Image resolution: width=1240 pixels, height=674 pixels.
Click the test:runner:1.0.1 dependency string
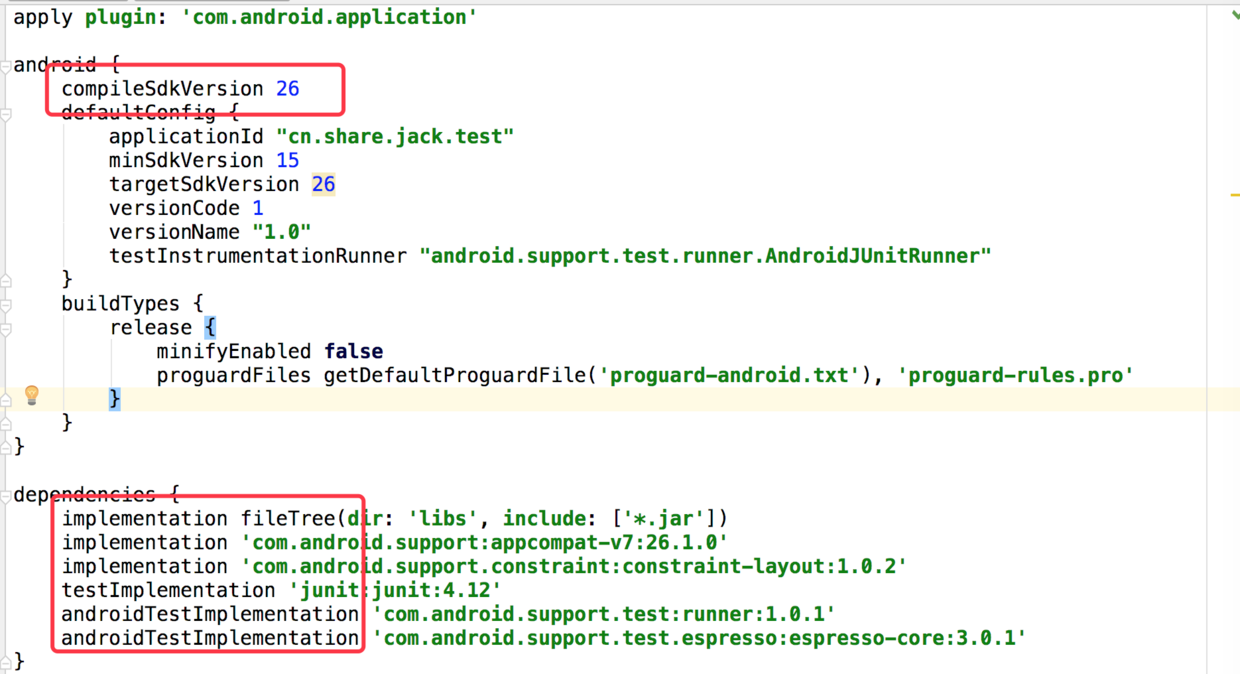[603, 614]
